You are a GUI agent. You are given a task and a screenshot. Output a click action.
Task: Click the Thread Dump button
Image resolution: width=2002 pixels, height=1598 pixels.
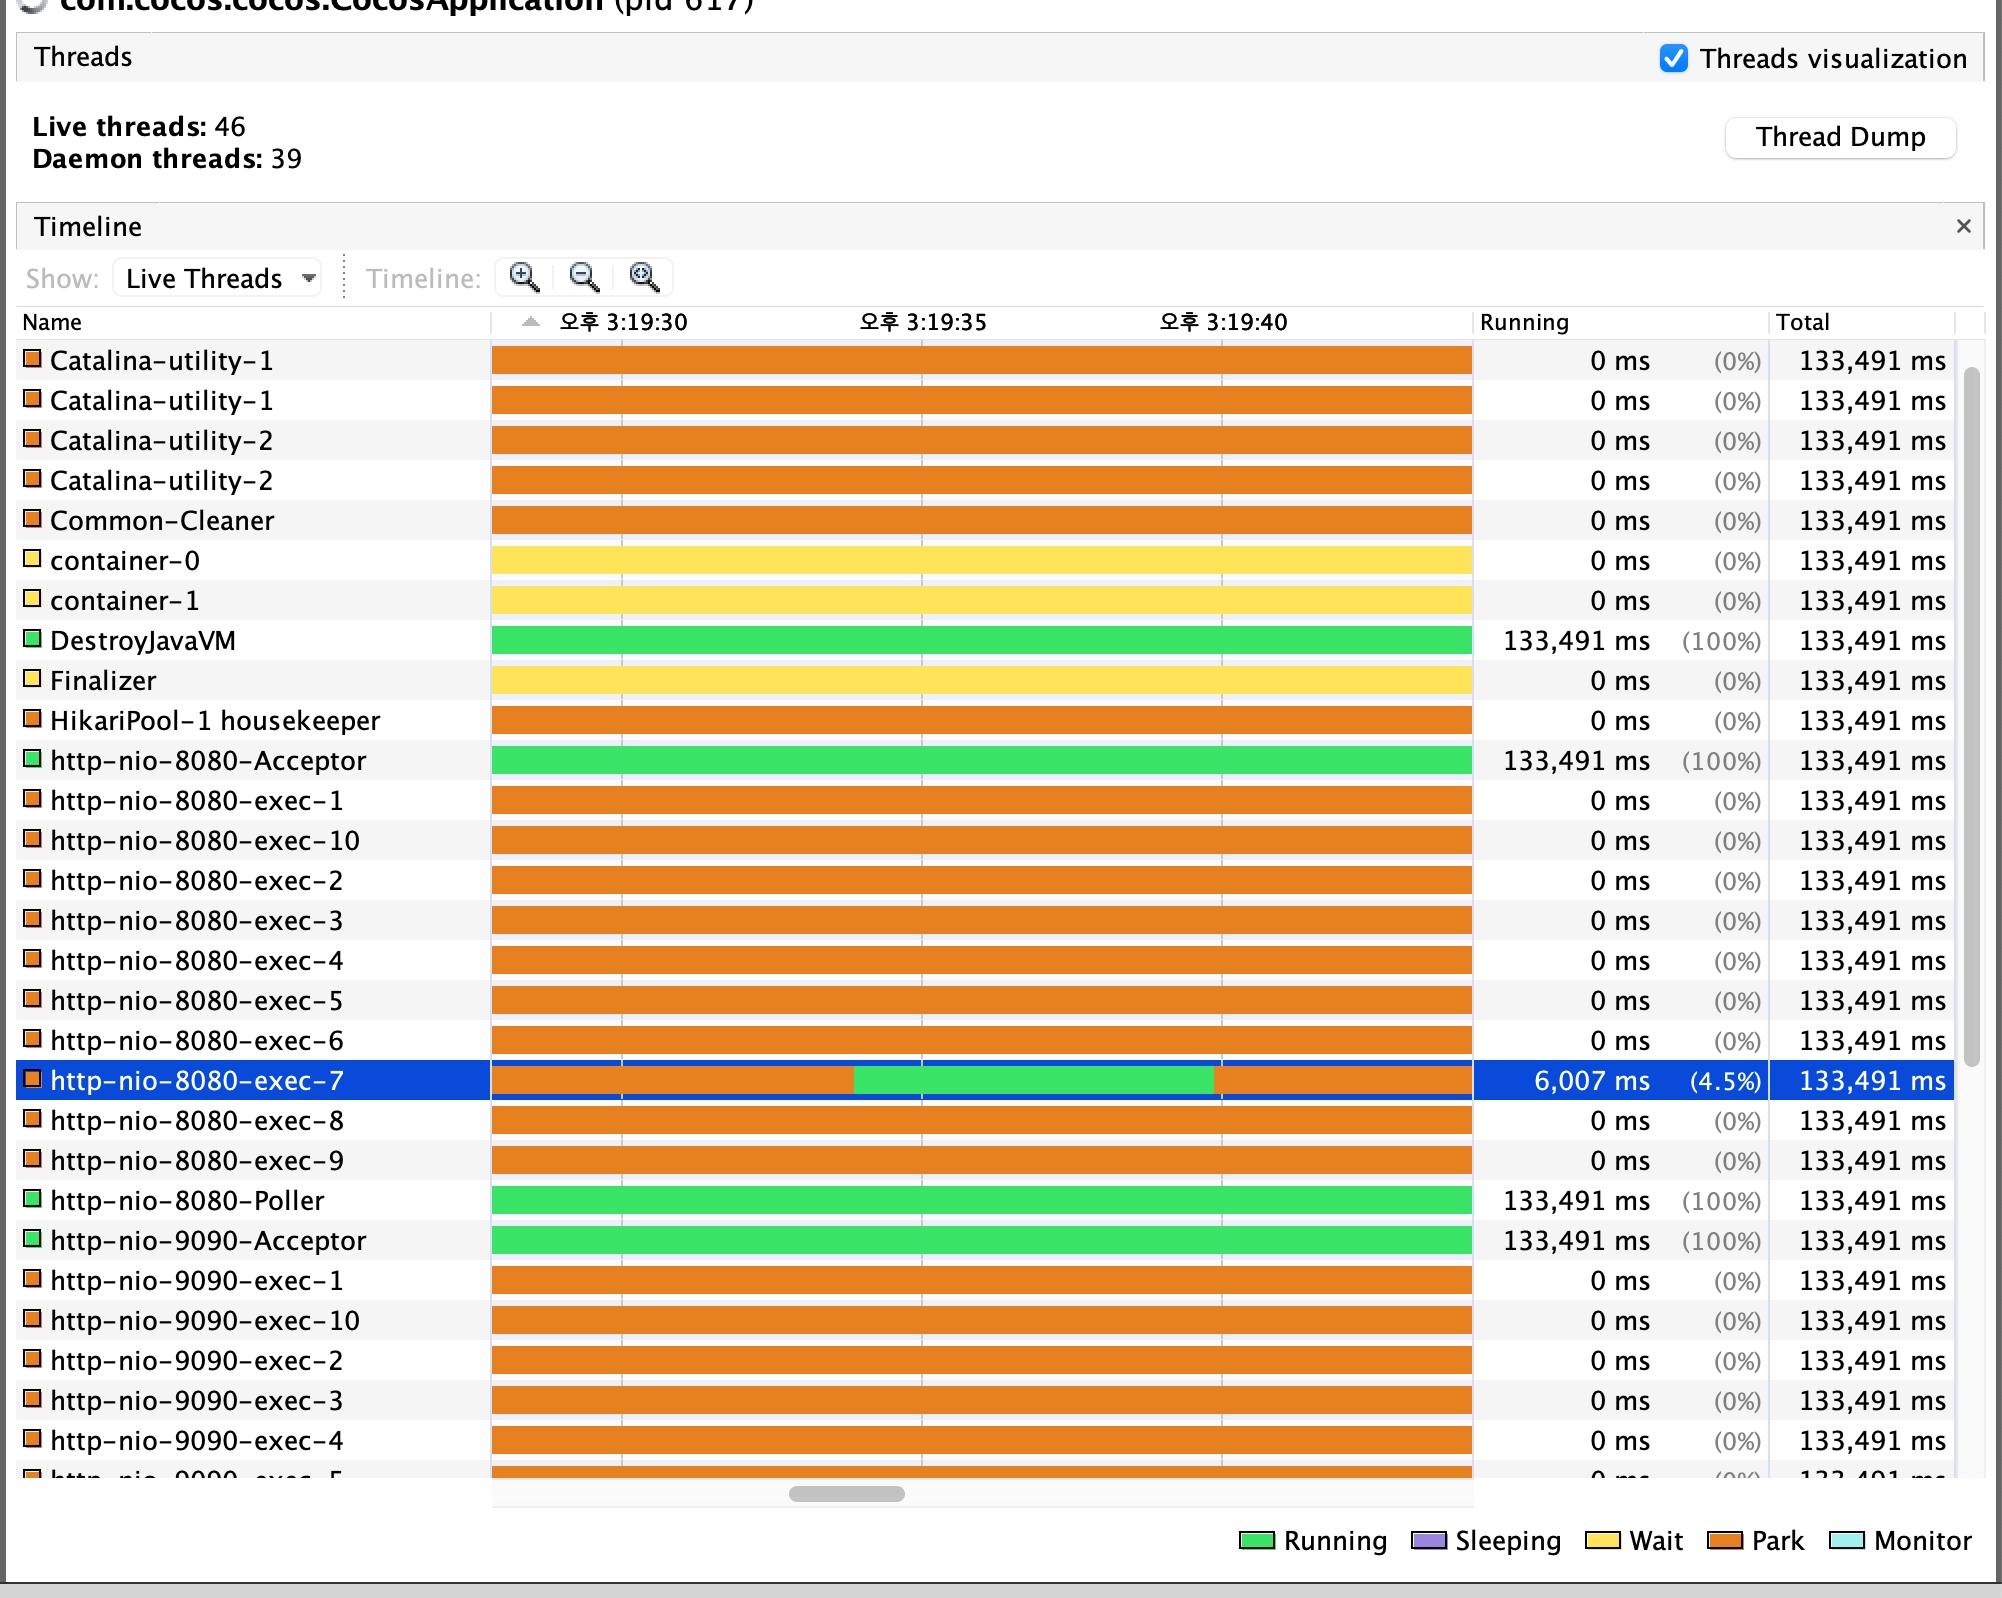tap(1839, 137)
